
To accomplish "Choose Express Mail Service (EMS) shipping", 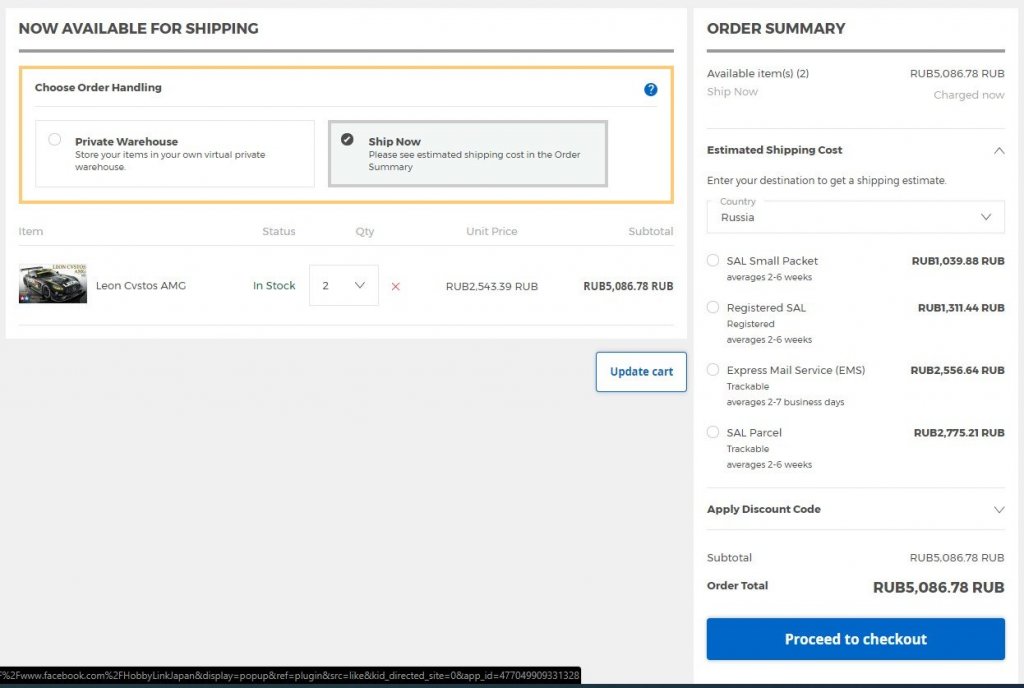I will point(713,369).
